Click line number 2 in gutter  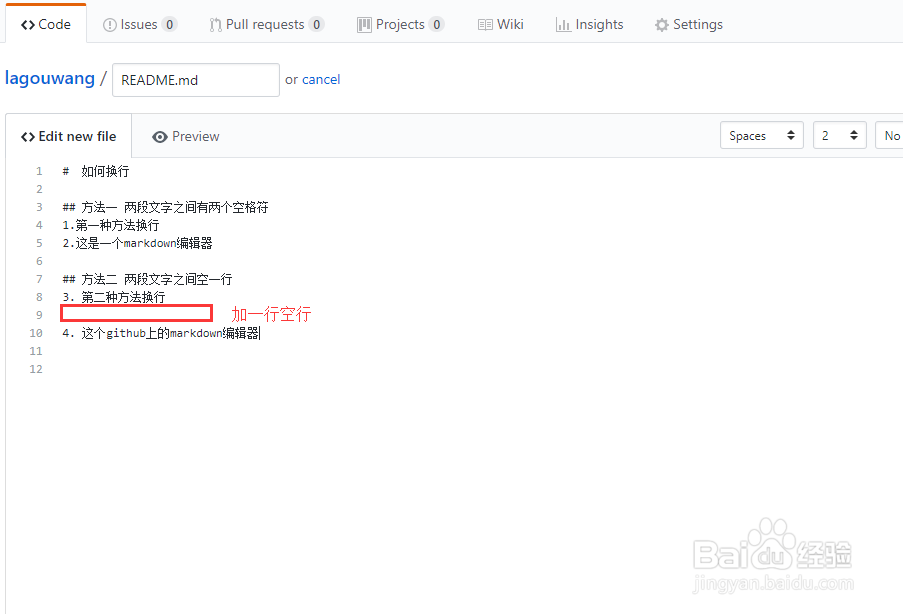tap(39, 189)
